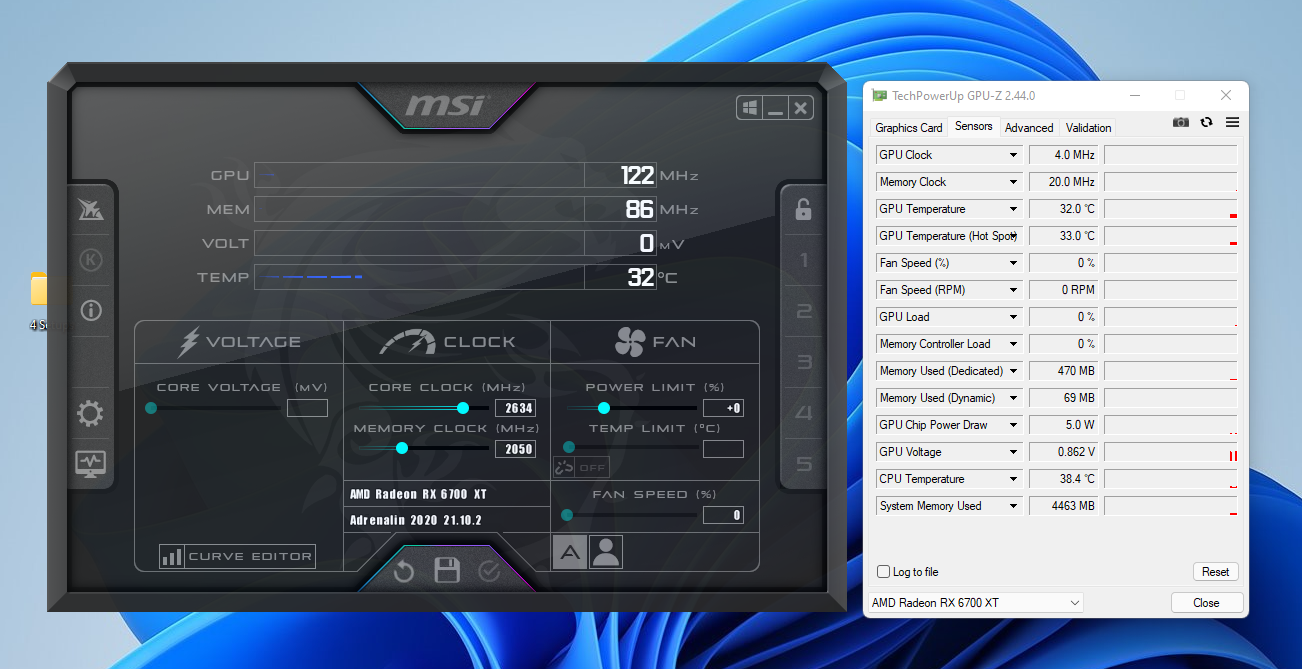The image size is (1302, 669).
Task: Expand the CPU Temperature sensor dropdown
Action: [x=1013, y=479]
